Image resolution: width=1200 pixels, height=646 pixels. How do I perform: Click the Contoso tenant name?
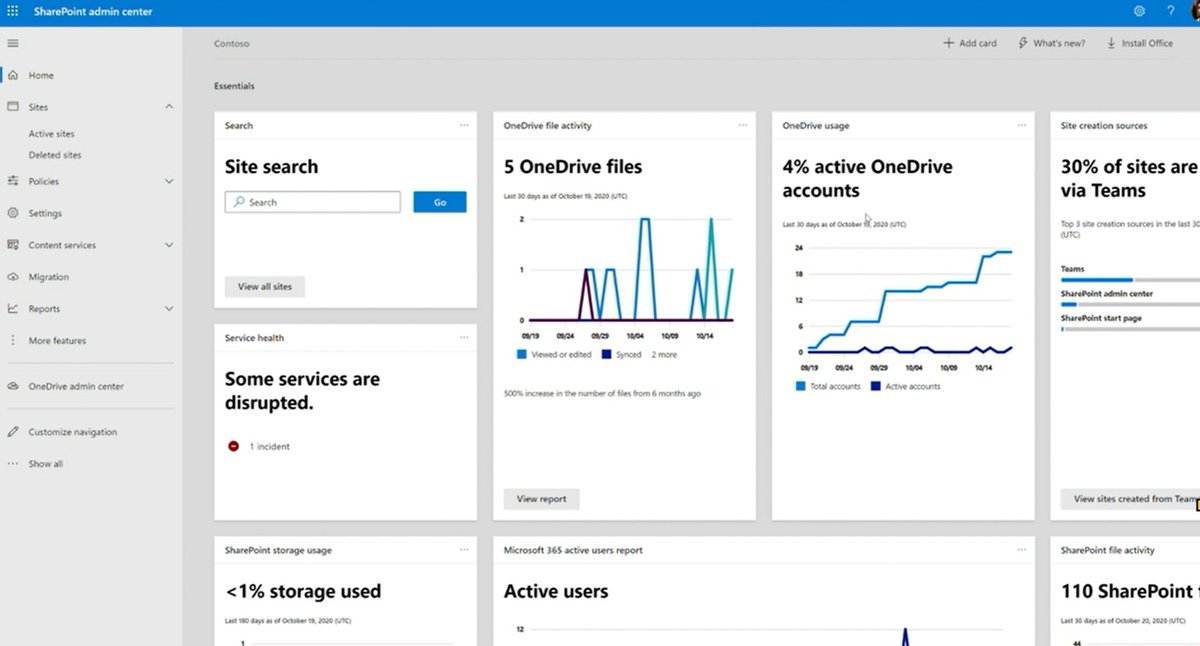click(231, 43)
